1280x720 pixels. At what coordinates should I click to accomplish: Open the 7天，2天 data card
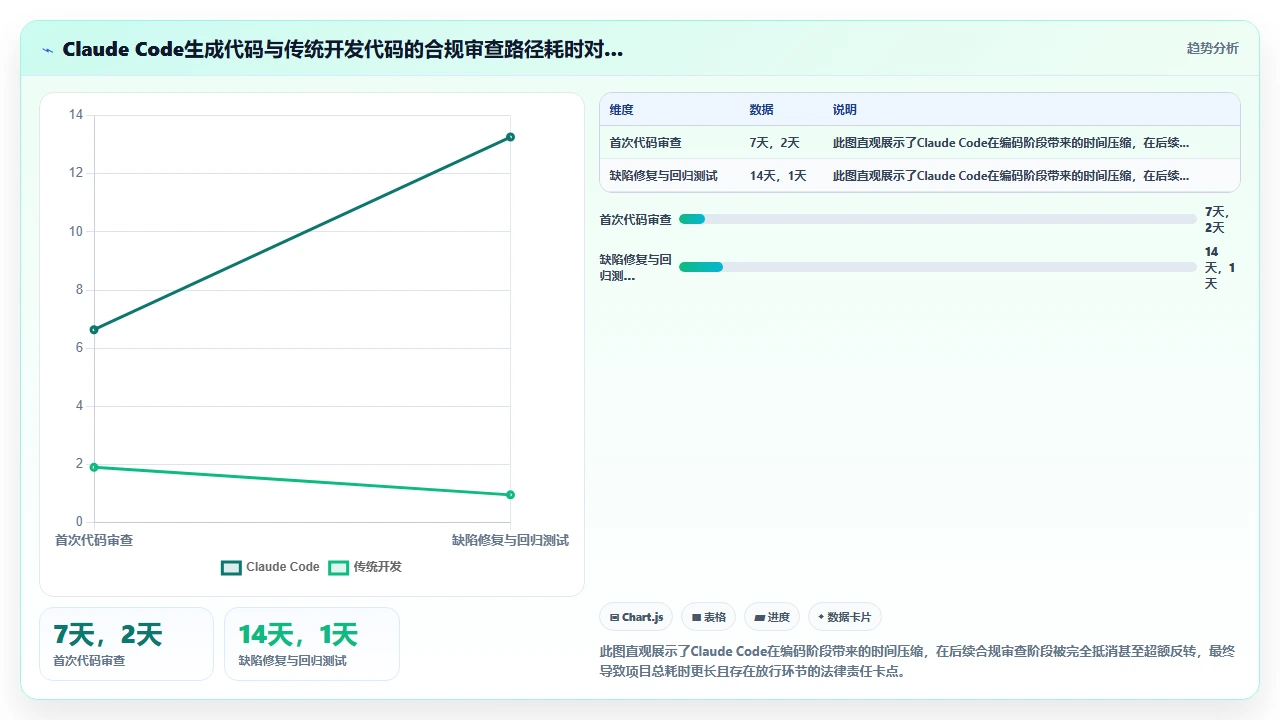126,644
